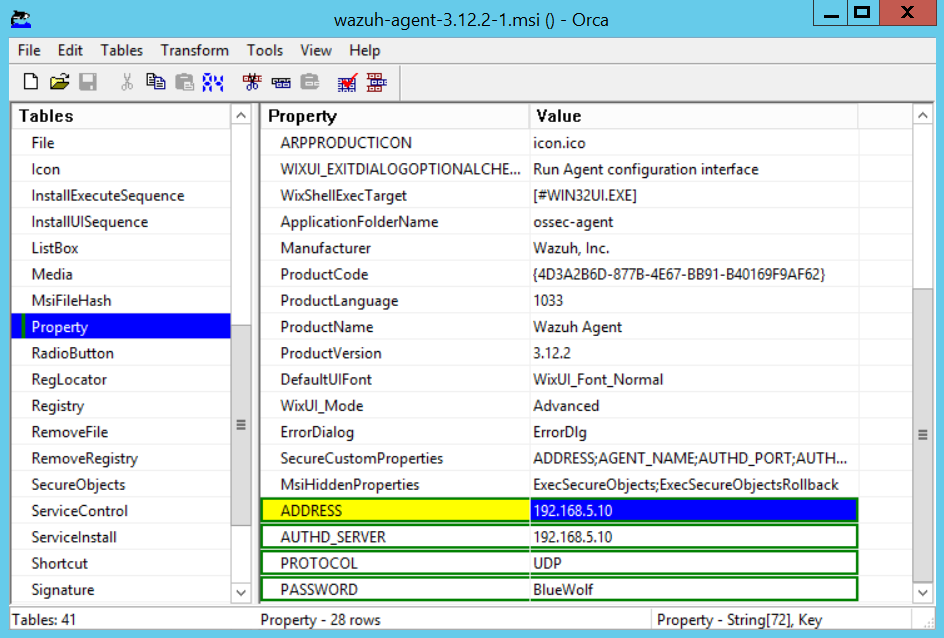Viewport: 944px width, 638px height.
Task: Select the InstallExecuteSequence table
Action: coord(121,196)
